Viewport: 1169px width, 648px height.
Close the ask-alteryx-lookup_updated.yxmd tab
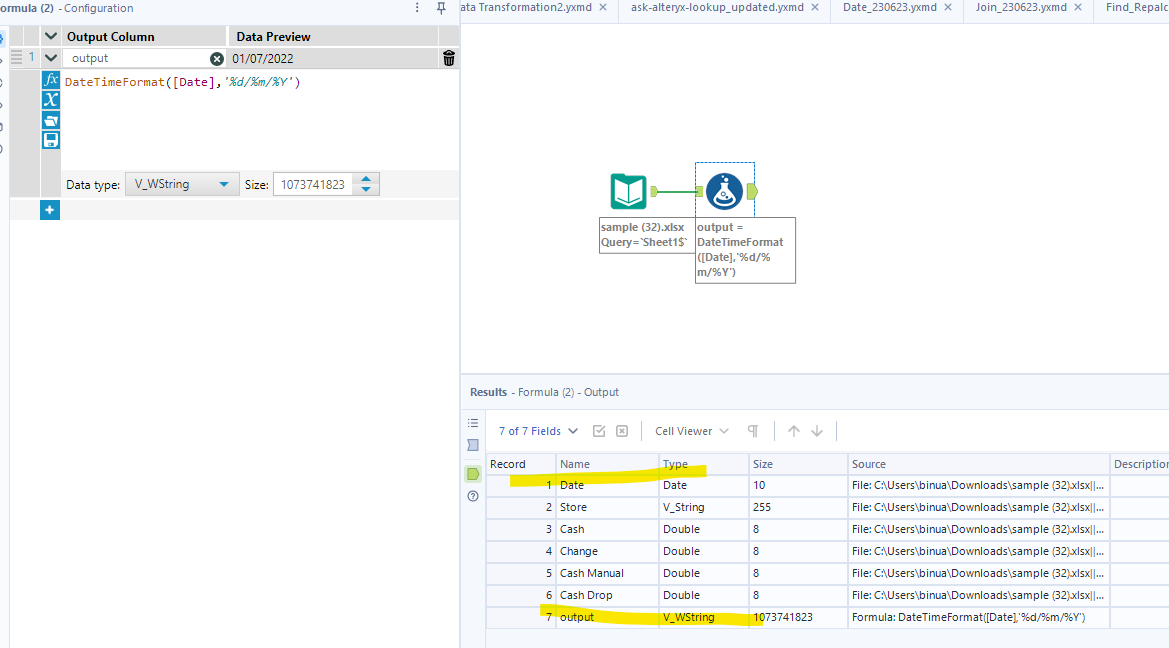click(815, 7)
